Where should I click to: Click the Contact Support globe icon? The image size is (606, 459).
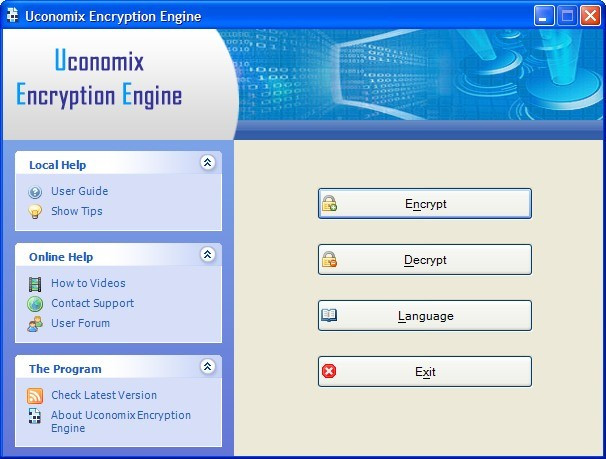click(x=35, y=304)
